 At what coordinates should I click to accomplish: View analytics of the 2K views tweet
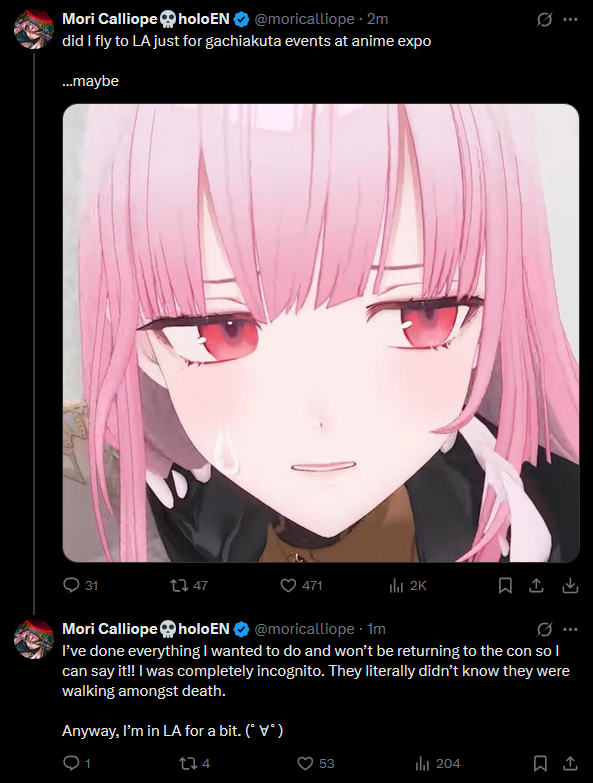click(396, 585)
